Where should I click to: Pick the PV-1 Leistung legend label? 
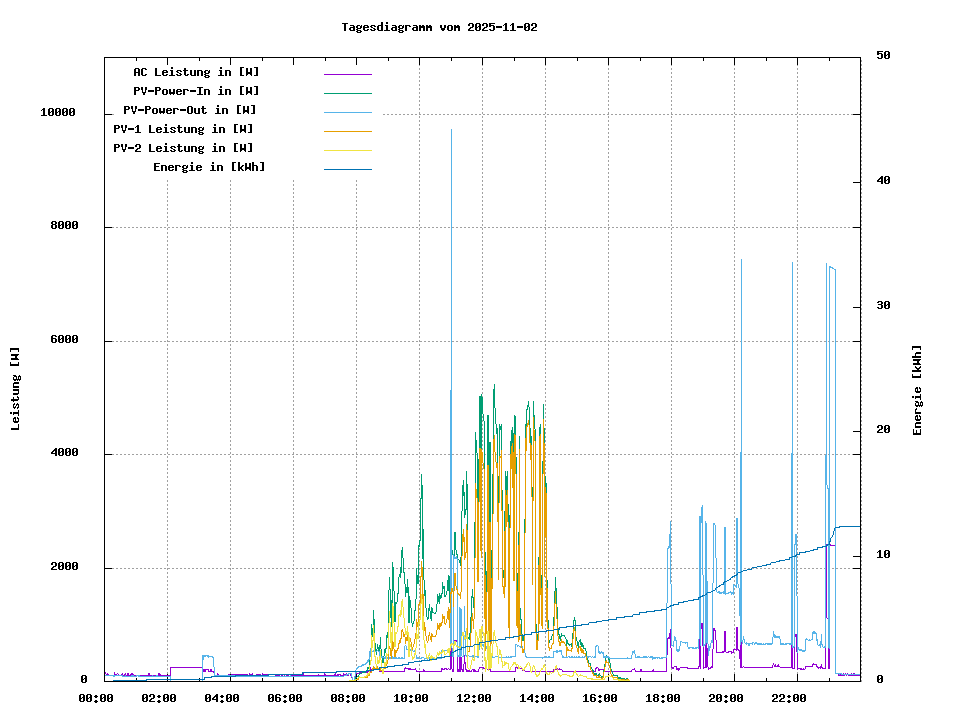click(x=183, y=129)
